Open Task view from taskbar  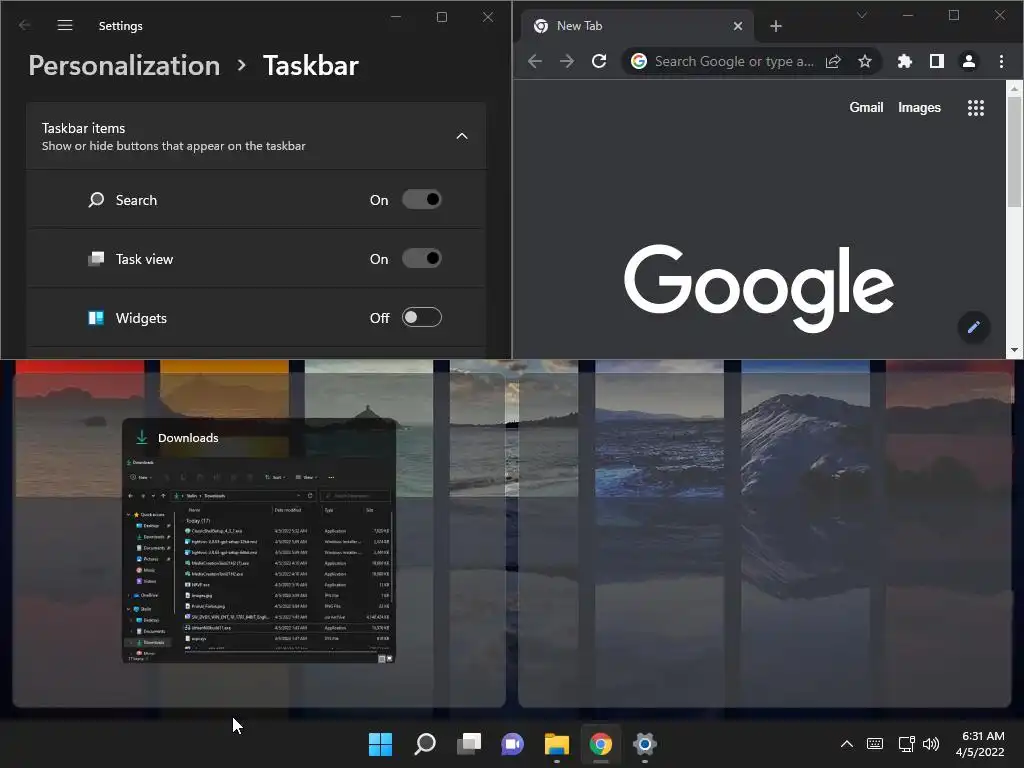[x=468, y=743]
